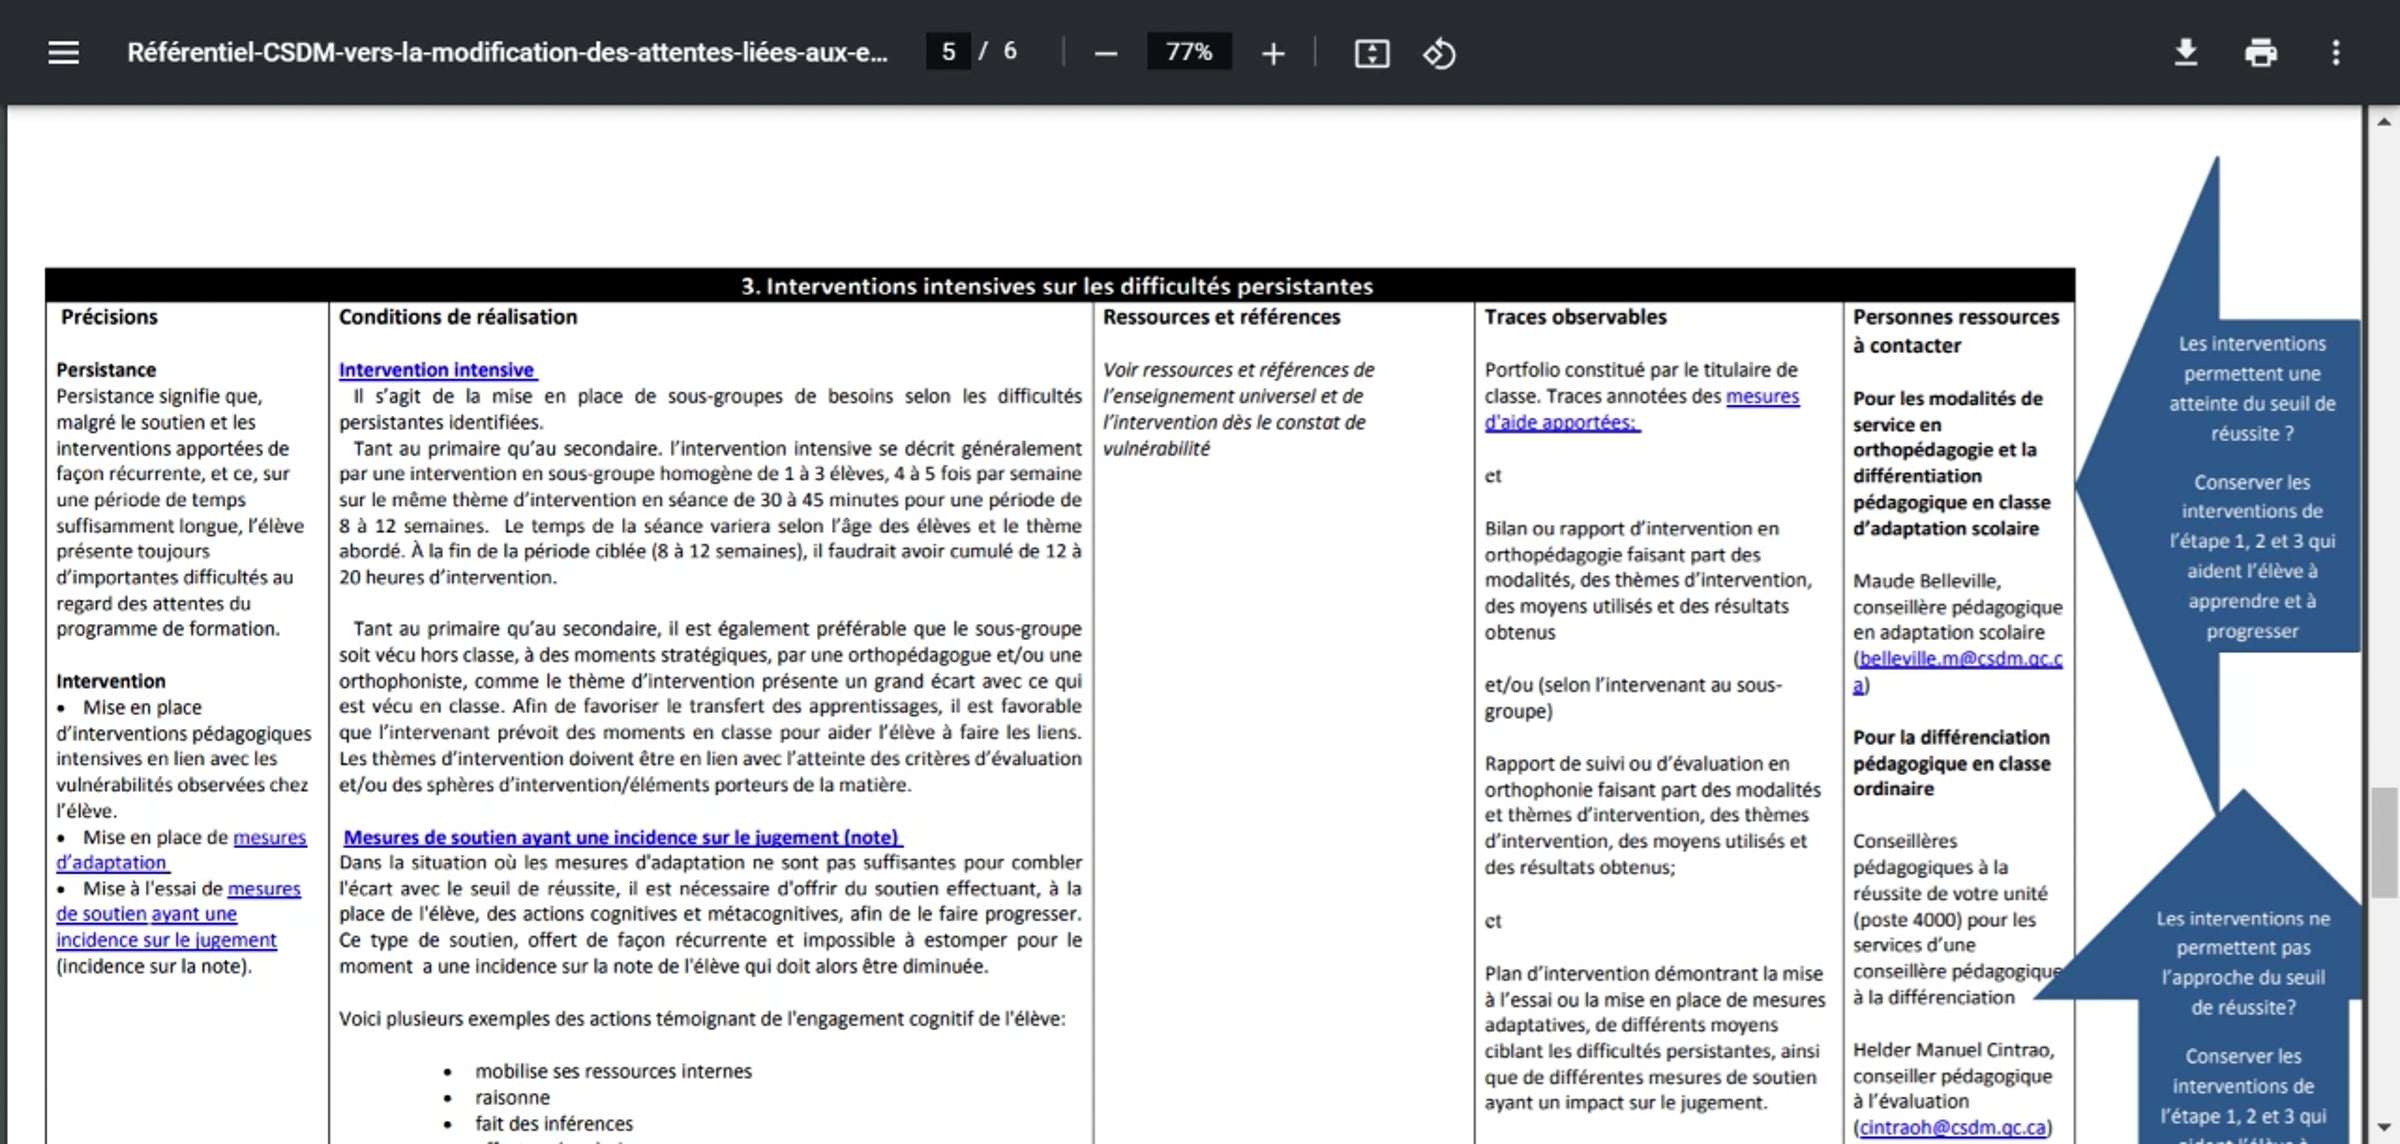Click the vertical scrollbar thumb

coord(2385,843)
